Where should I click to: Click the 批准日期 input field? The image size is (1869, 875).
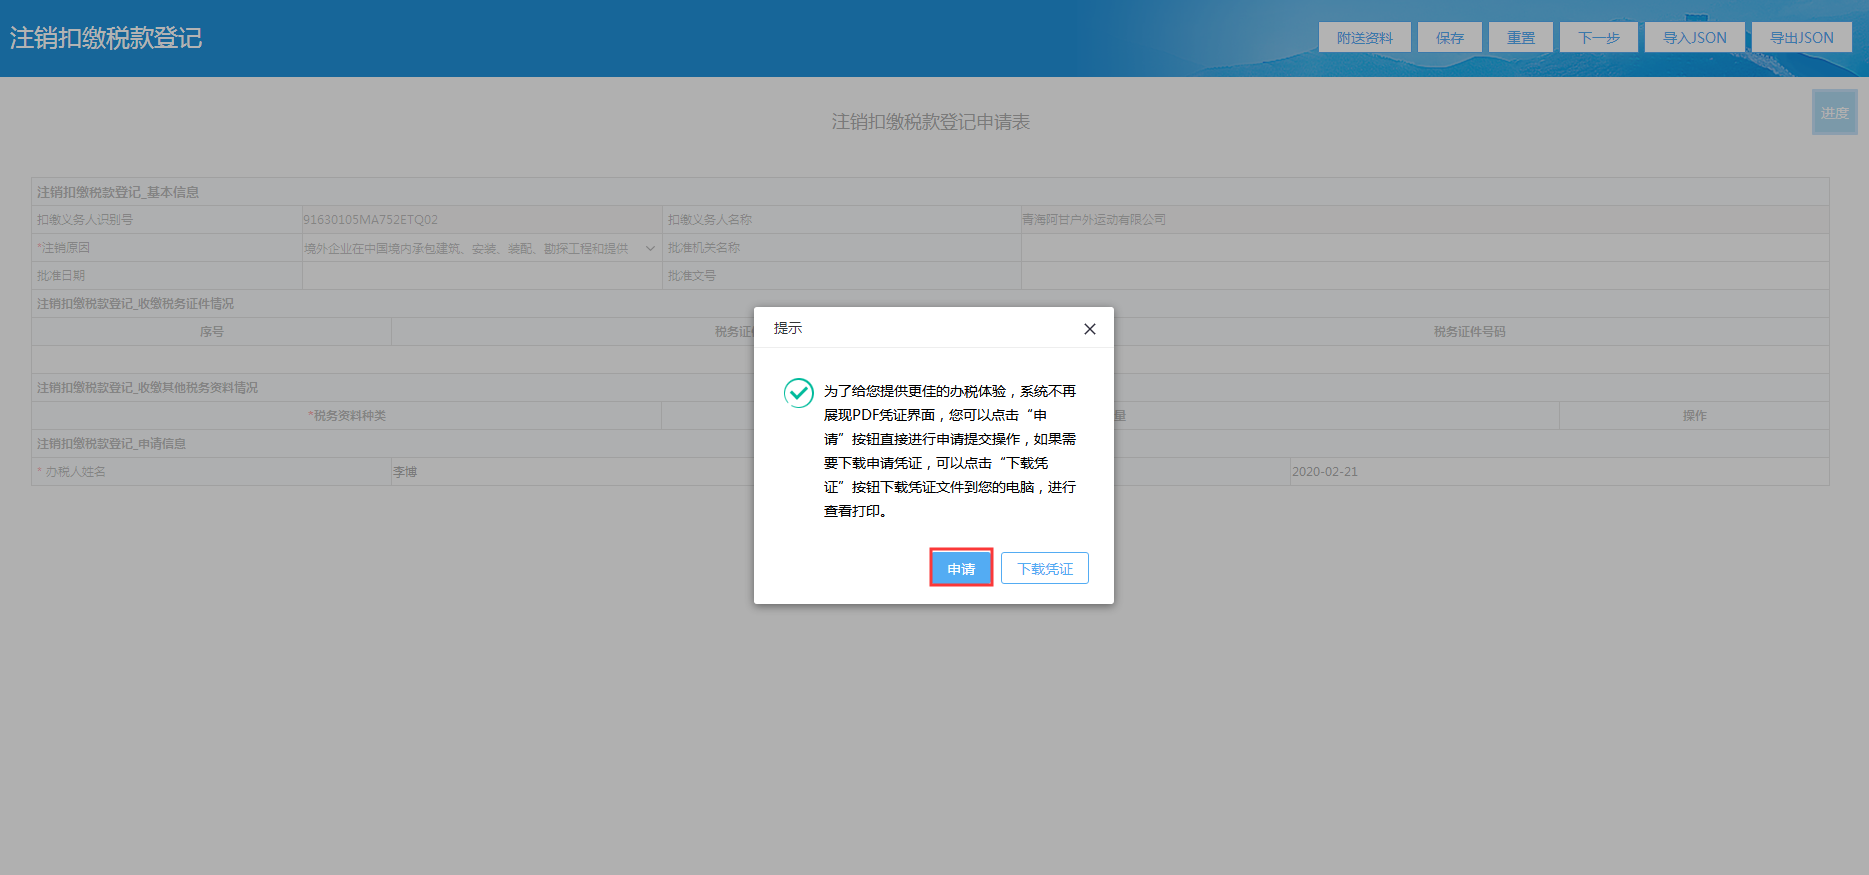pos(481,276)
